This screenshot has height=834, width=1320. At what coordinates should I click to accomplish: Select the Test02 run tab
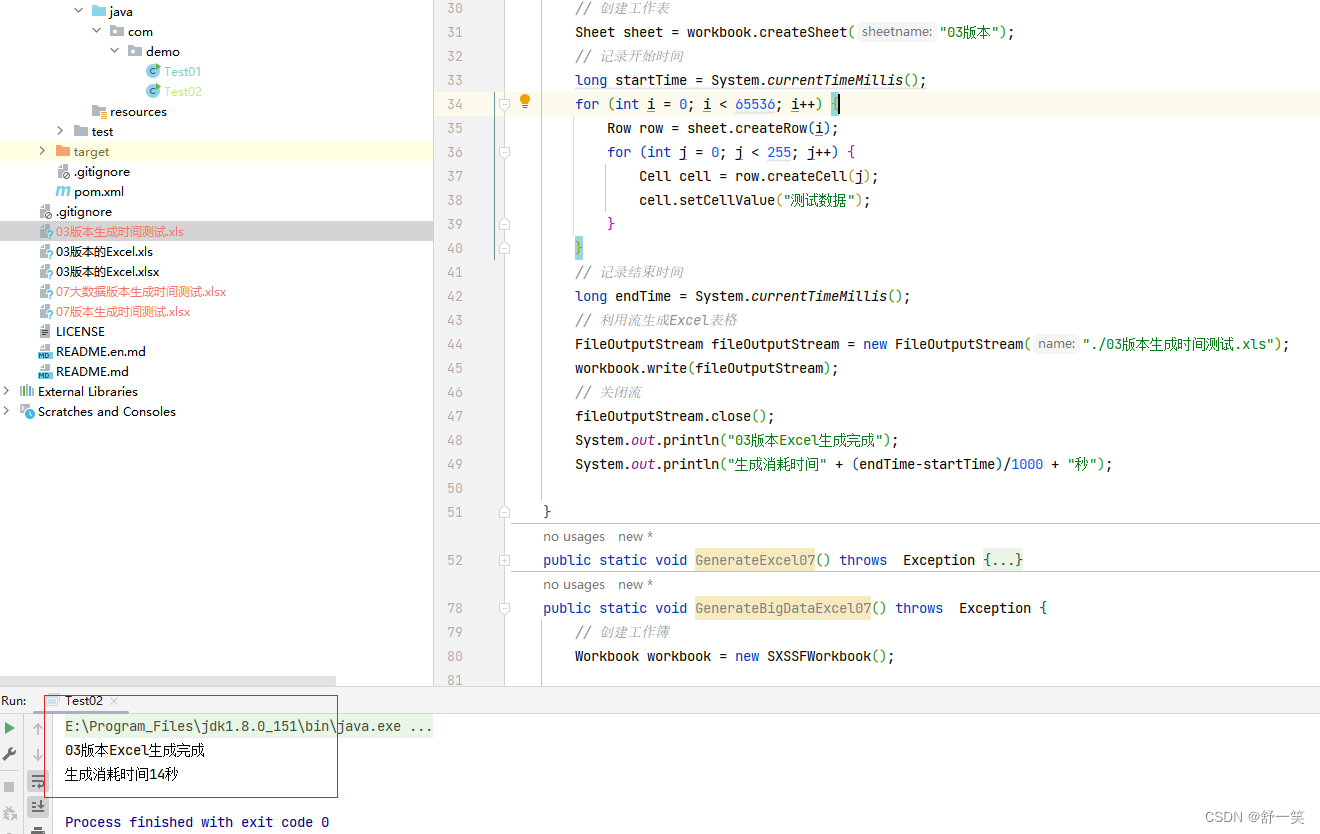tap(84, 701)
